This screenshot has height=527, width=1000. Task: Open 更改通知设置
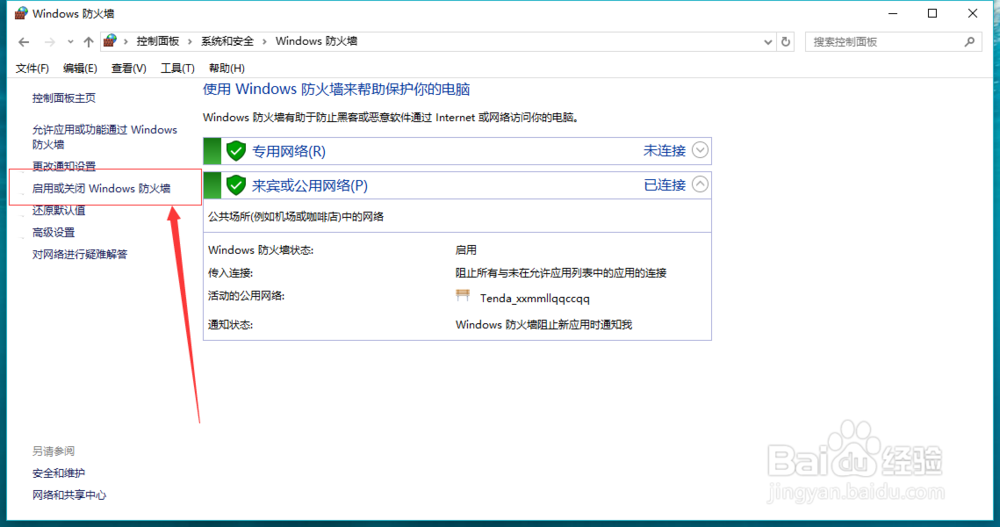pos(64,167)
